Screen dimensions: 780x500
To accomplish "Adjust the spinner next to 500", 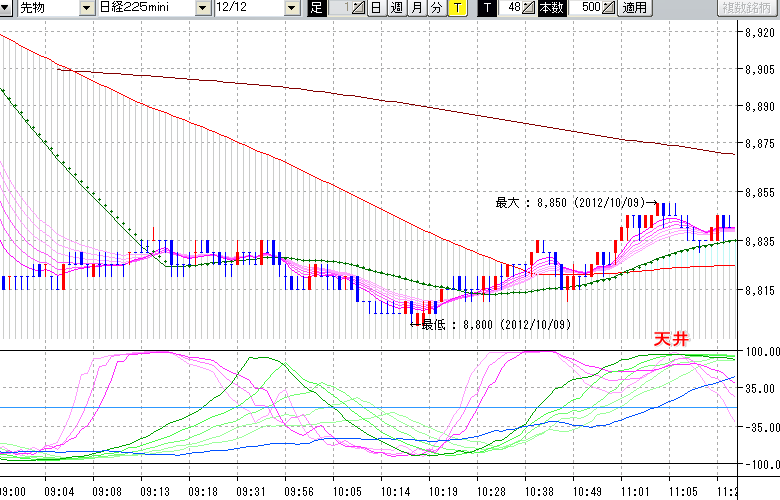I will point(608,9).
